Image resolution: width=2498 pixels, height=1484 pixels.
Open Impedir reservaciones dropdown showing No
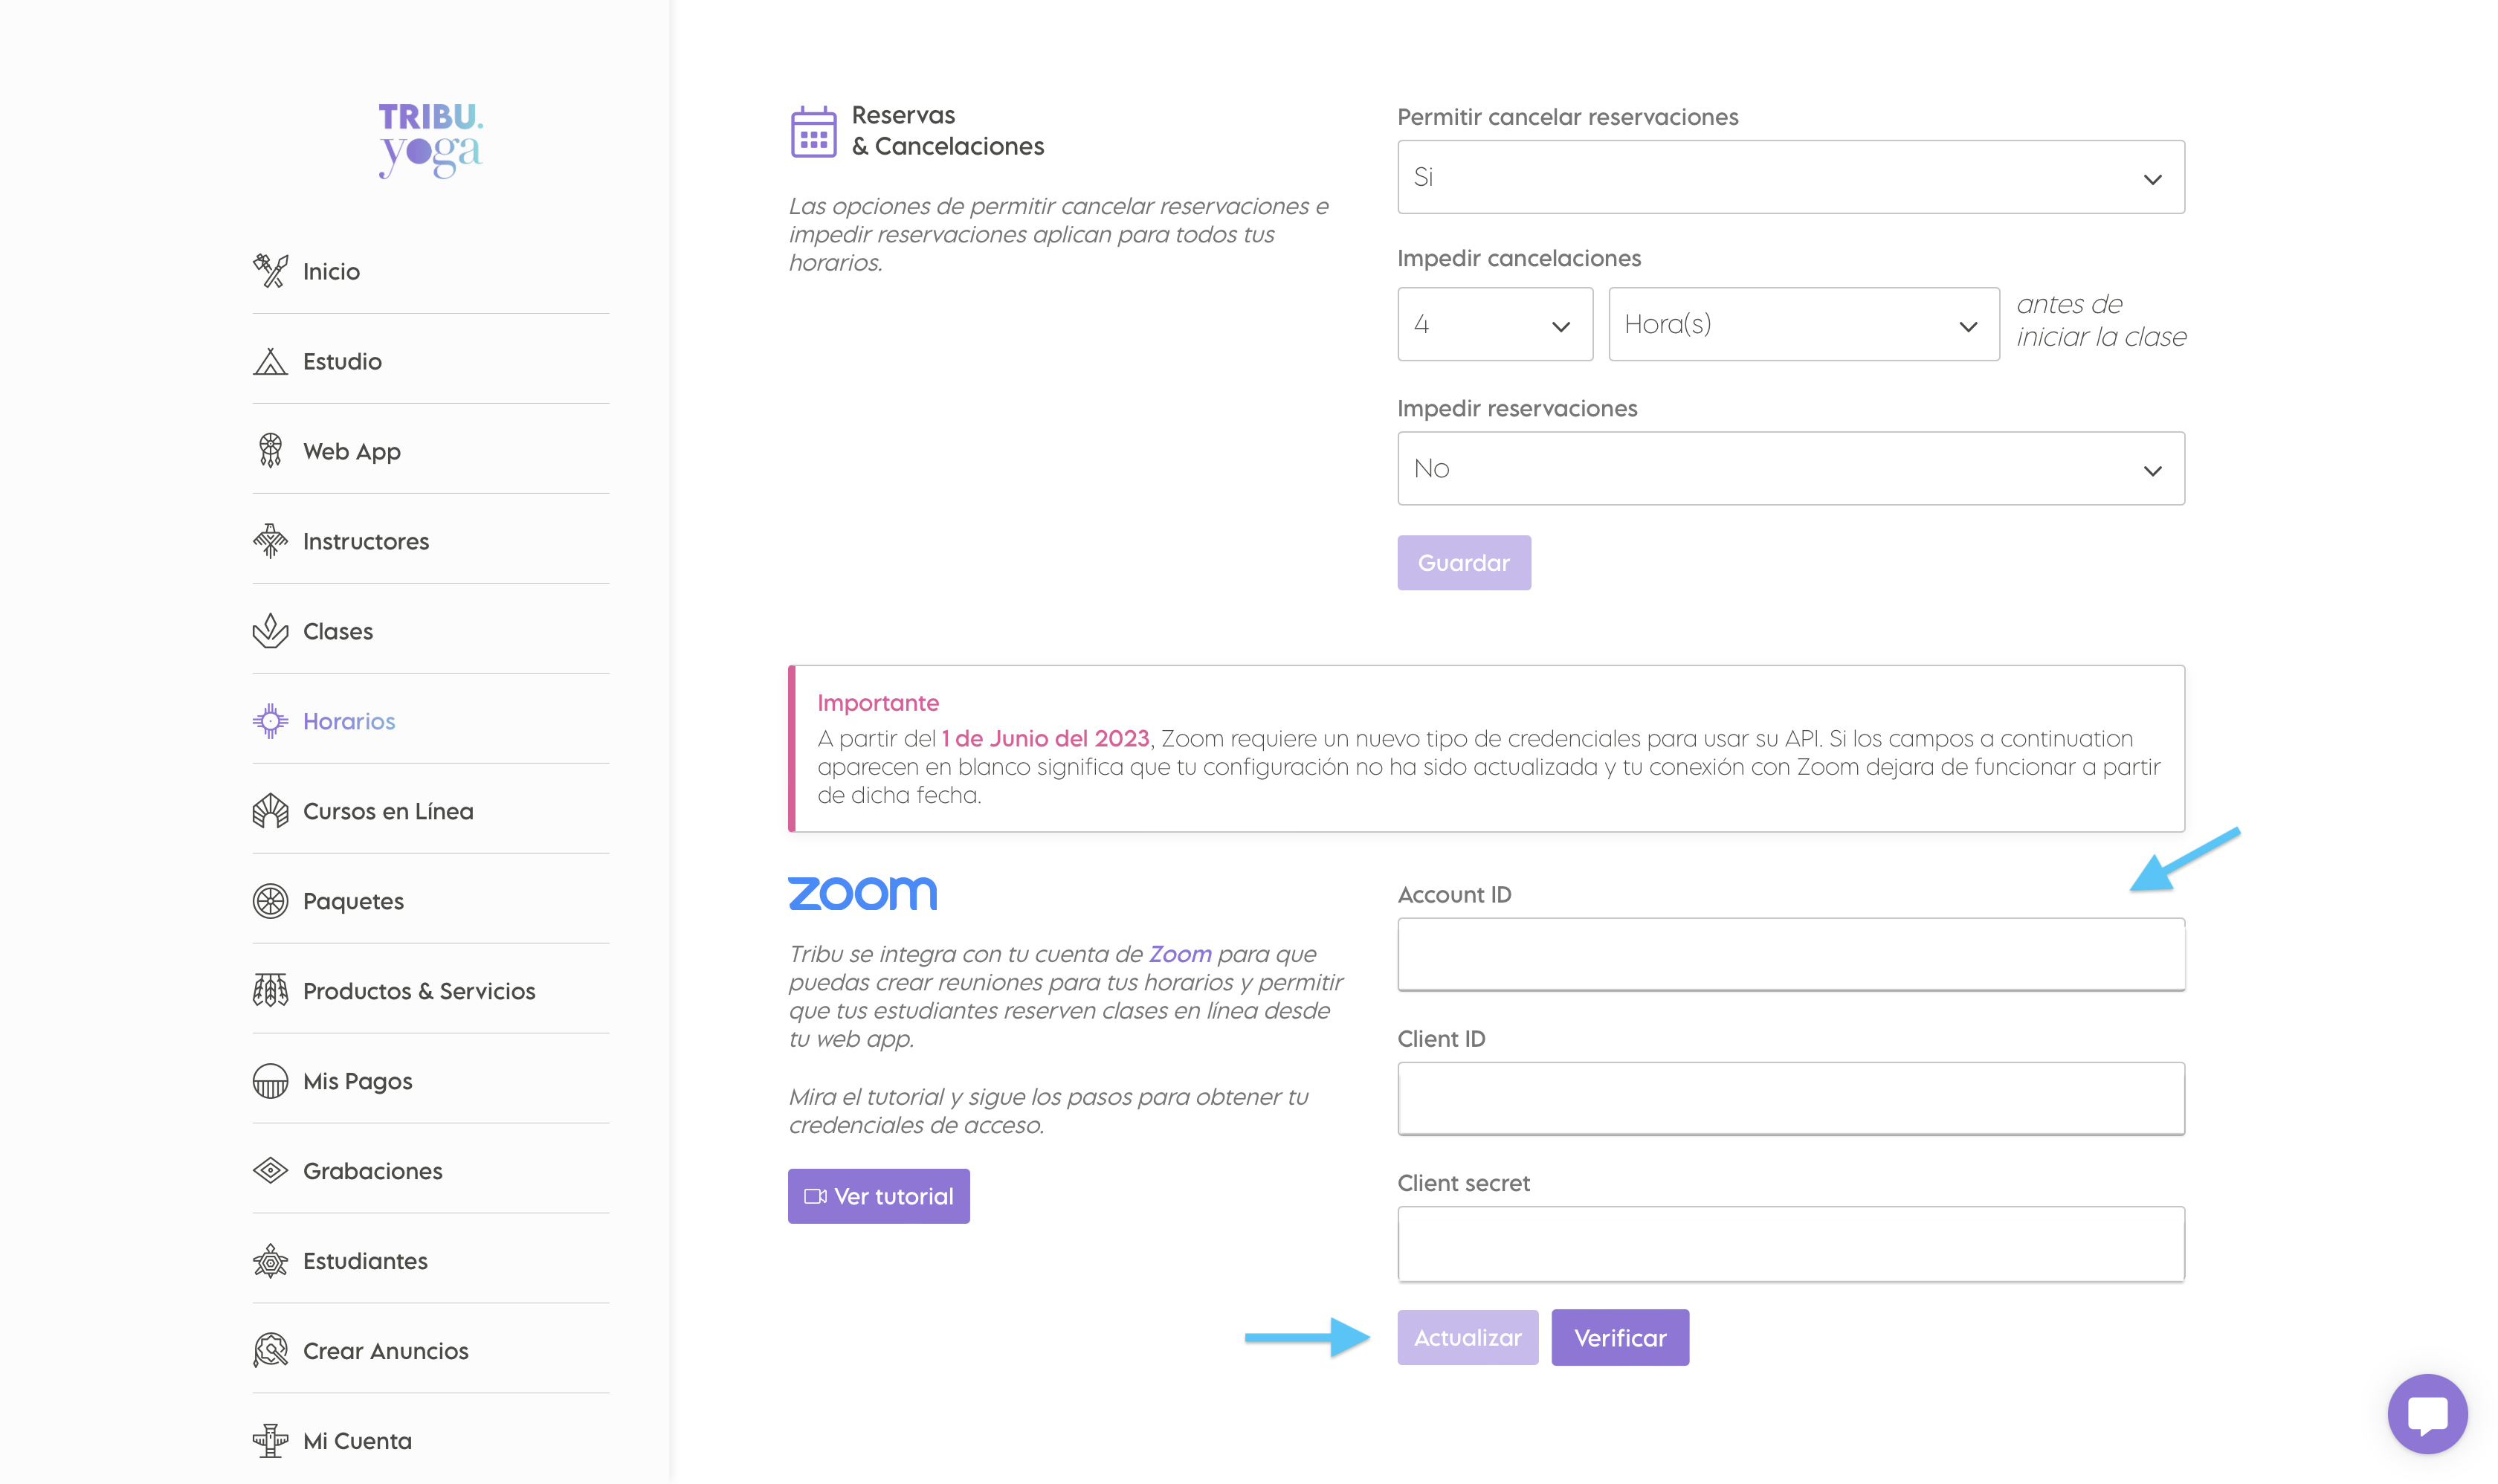point(1790,468)
